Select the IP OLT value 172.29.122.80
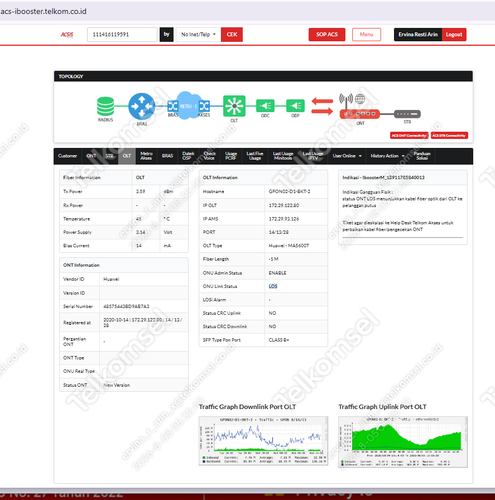495x500 pixels. pos(284,205)
